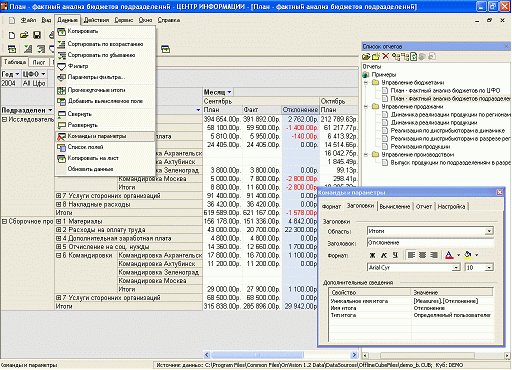Click the Заголовок text field

click(430, 243)
